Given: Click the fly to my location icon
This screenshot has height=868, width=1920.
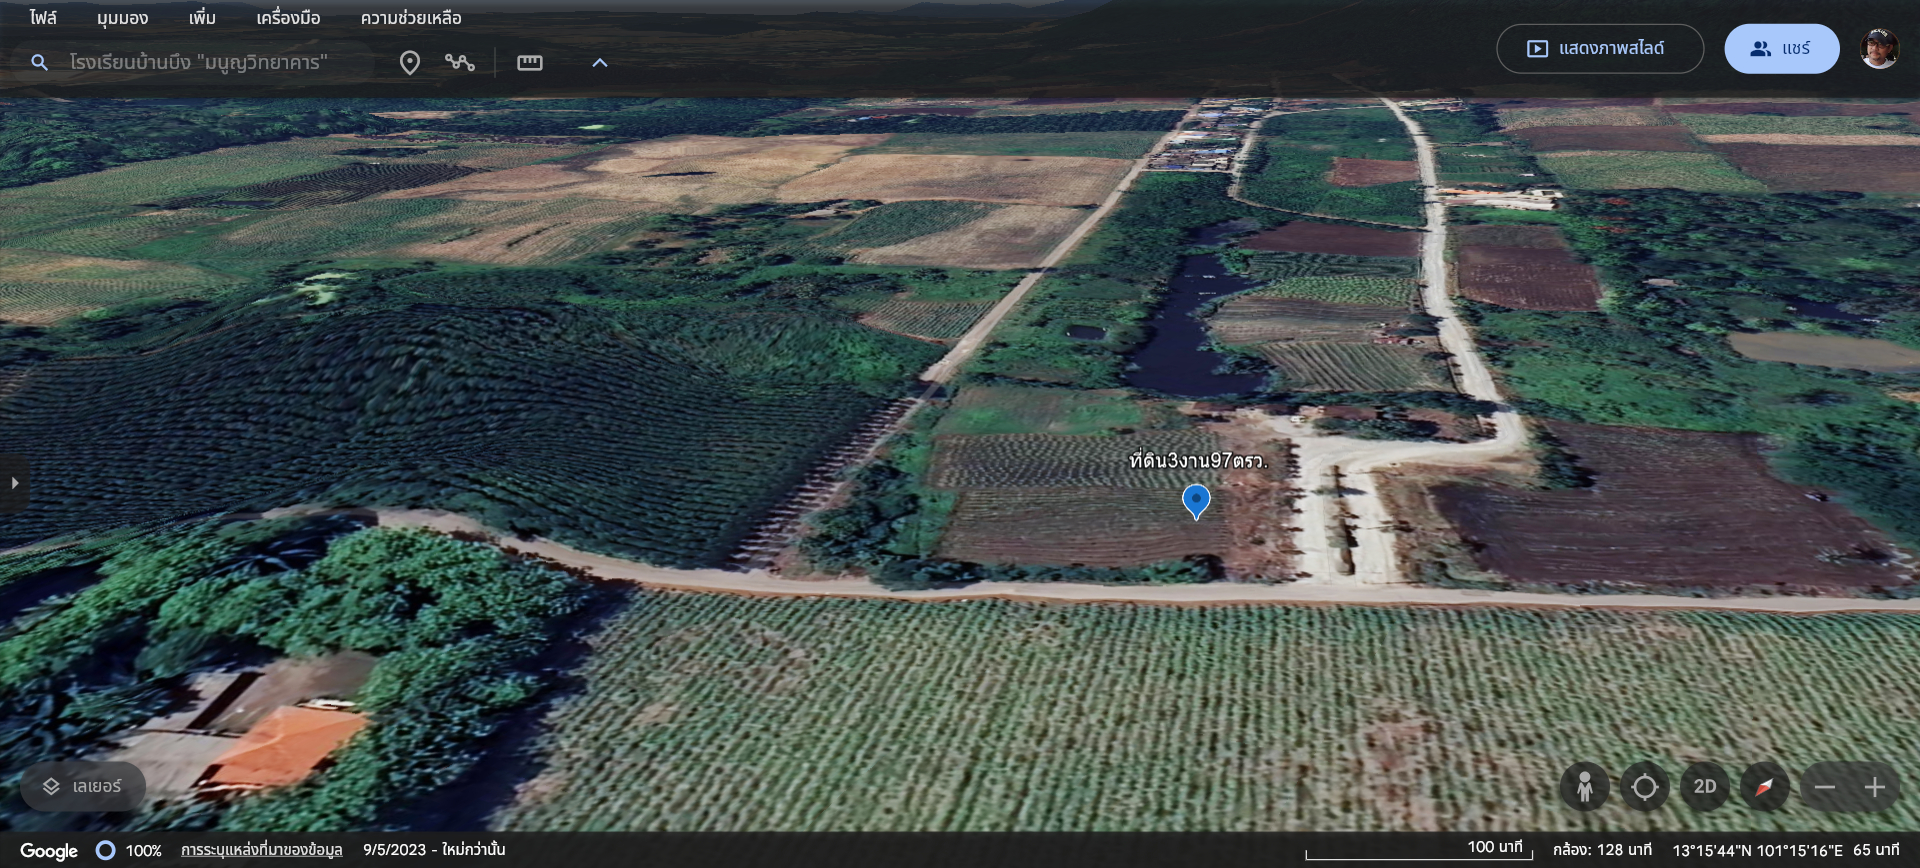Looking at the screenshot, I should (x=1644, y=787).
